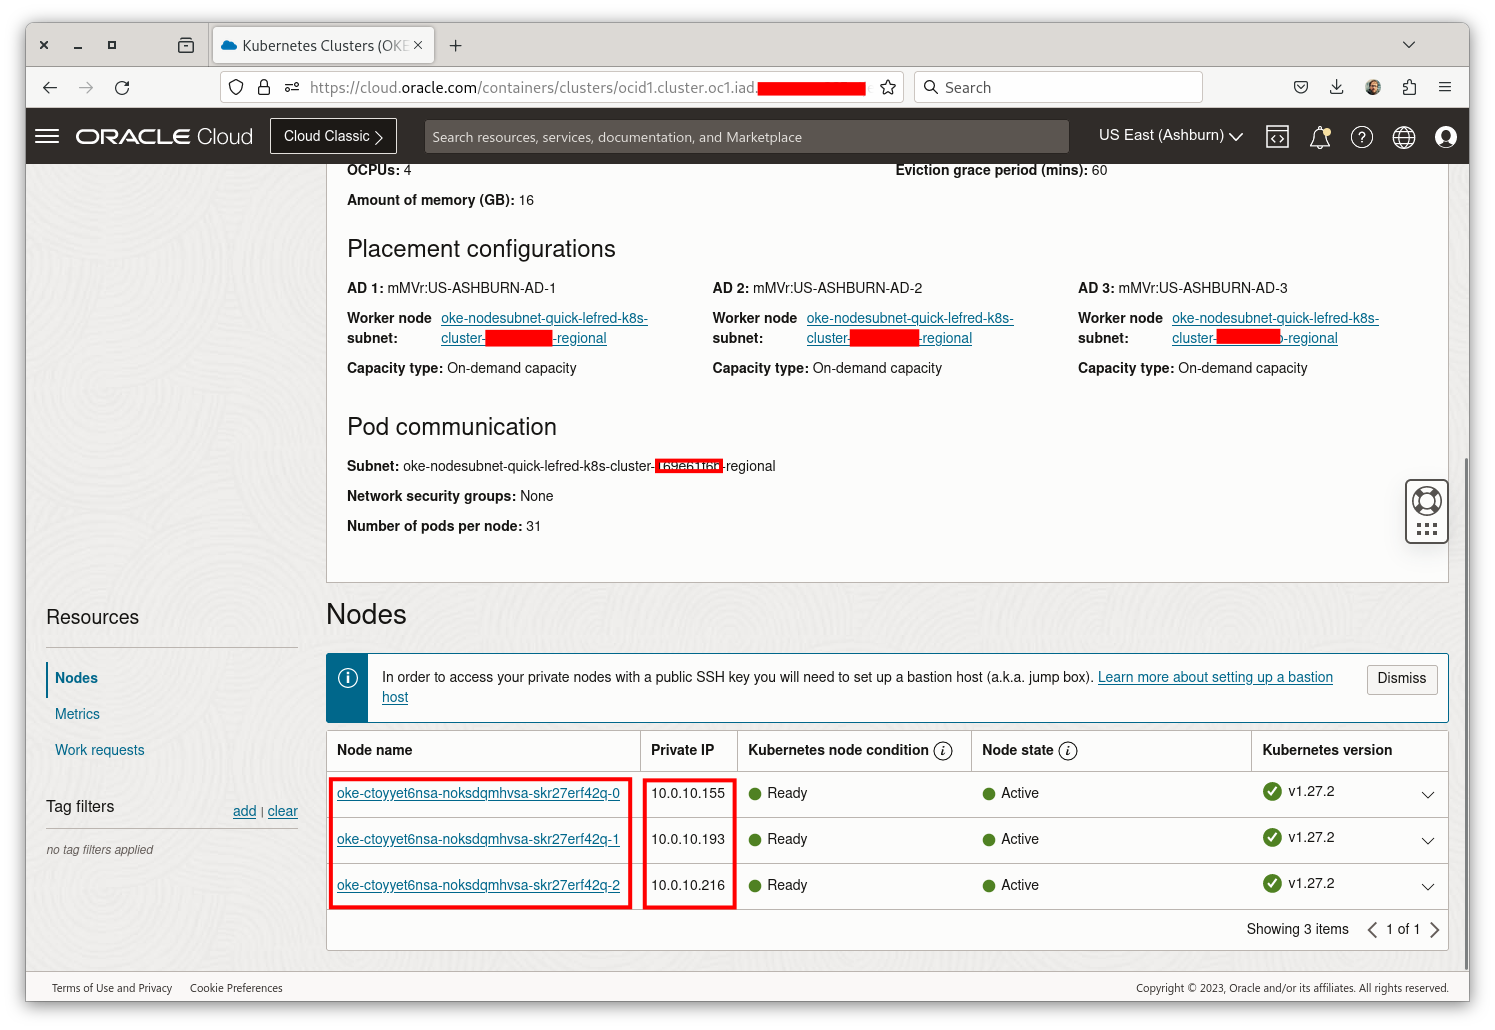Screen dimensions: 1495x1030
Task: Click the life ring support icon
Action: pyautogui.click(x=1427, y=499)
